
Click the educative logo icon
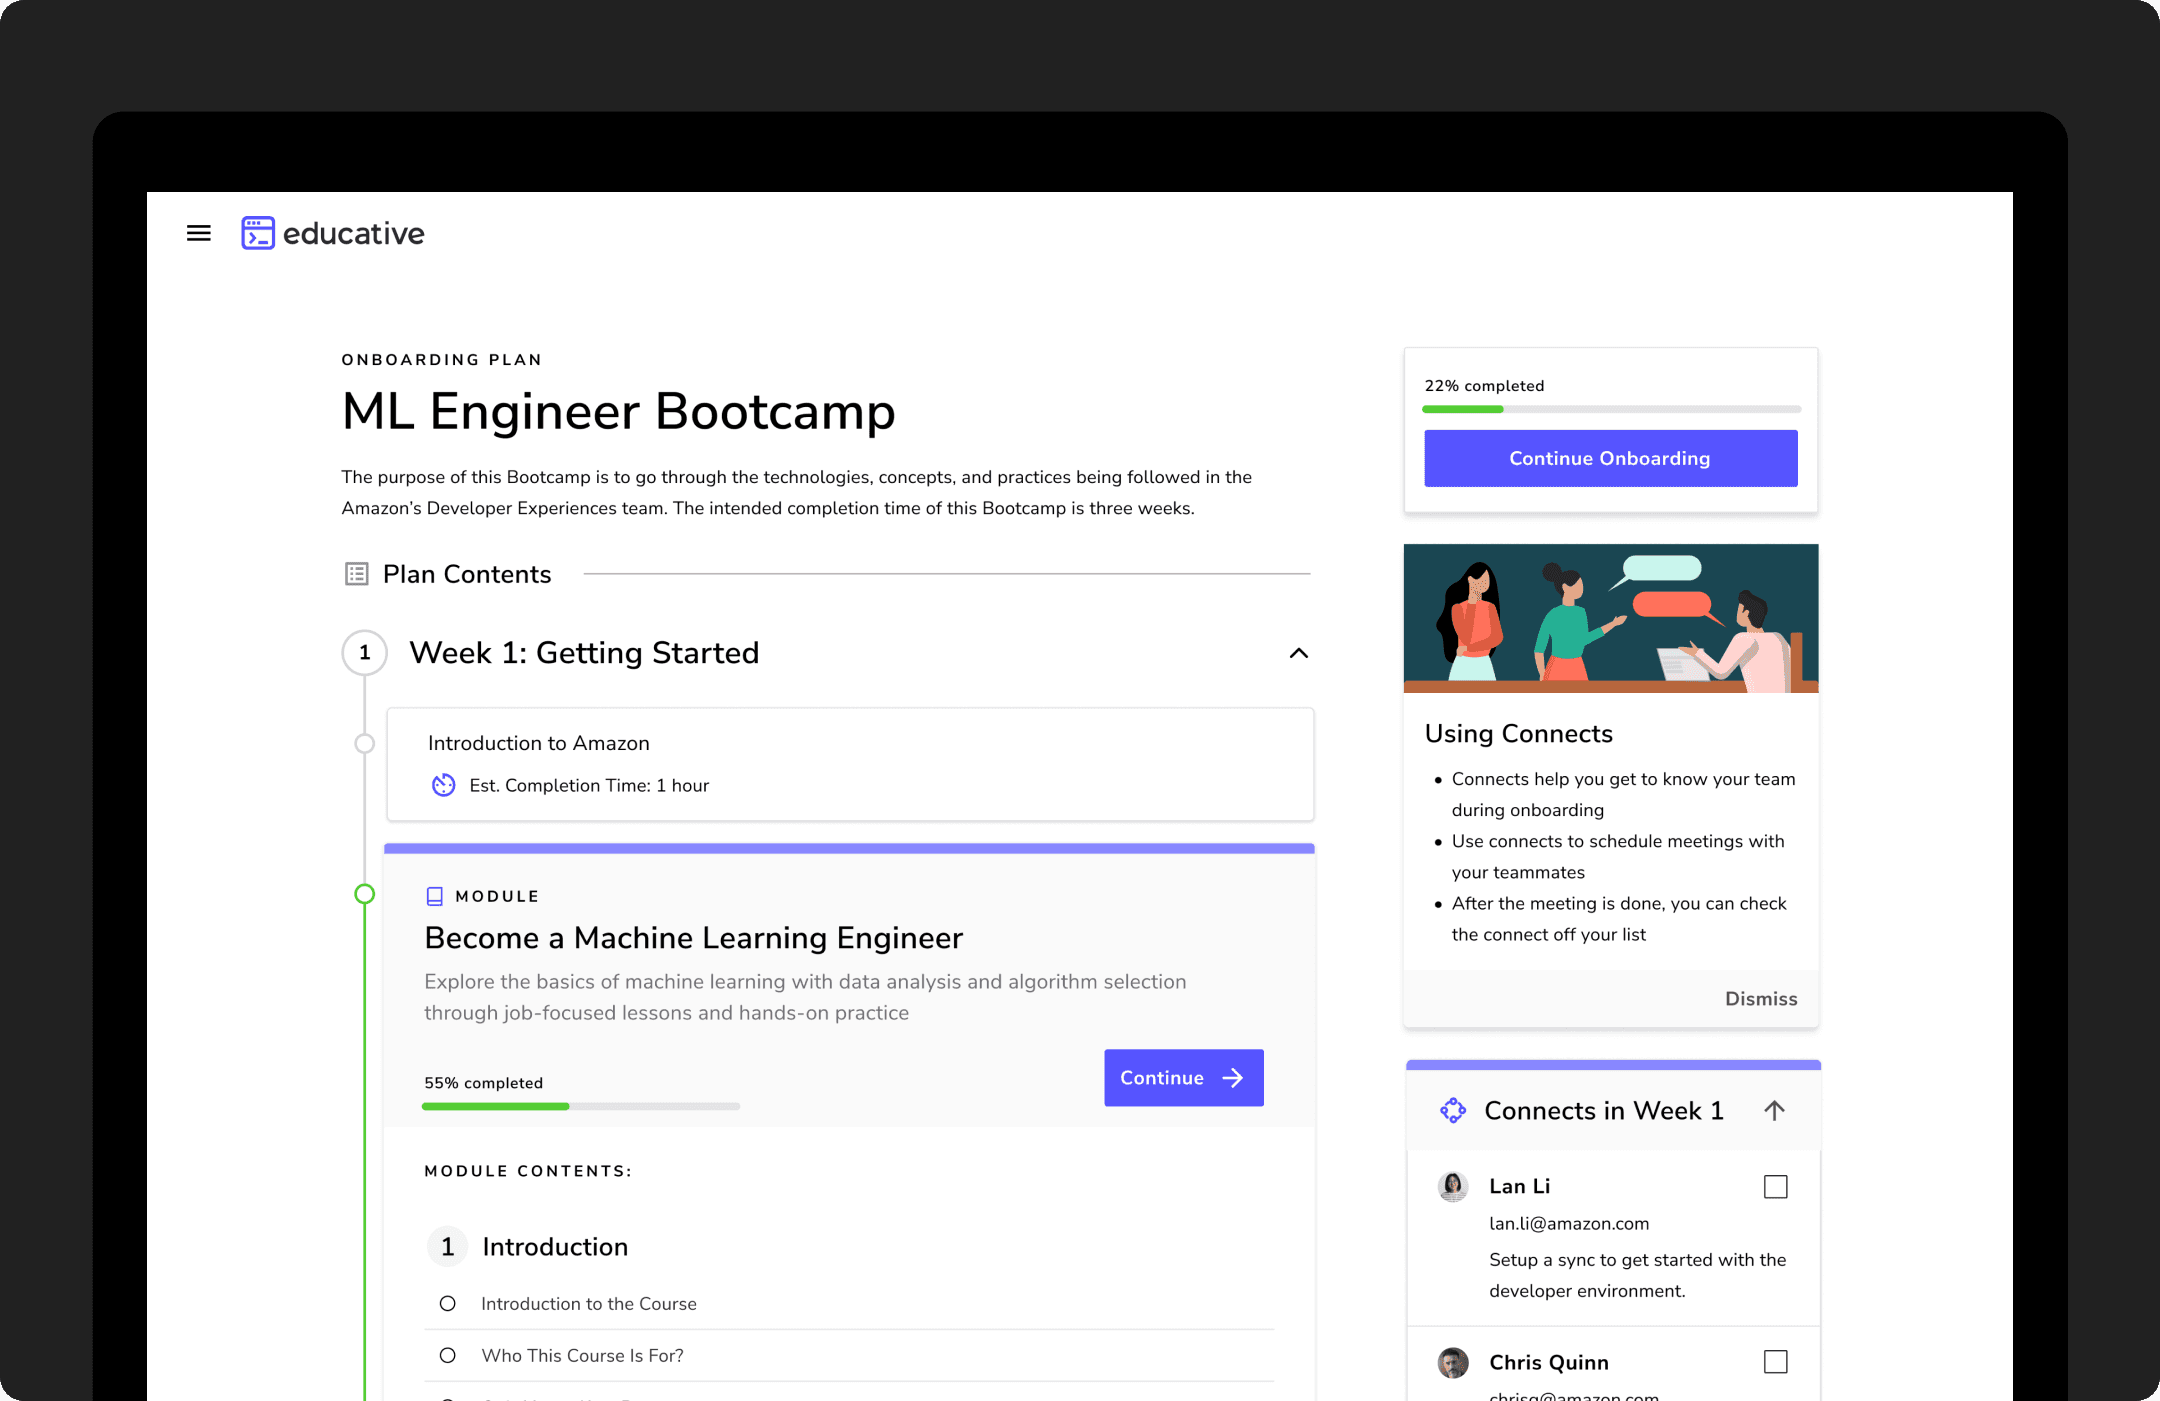(x=258, y=233)
